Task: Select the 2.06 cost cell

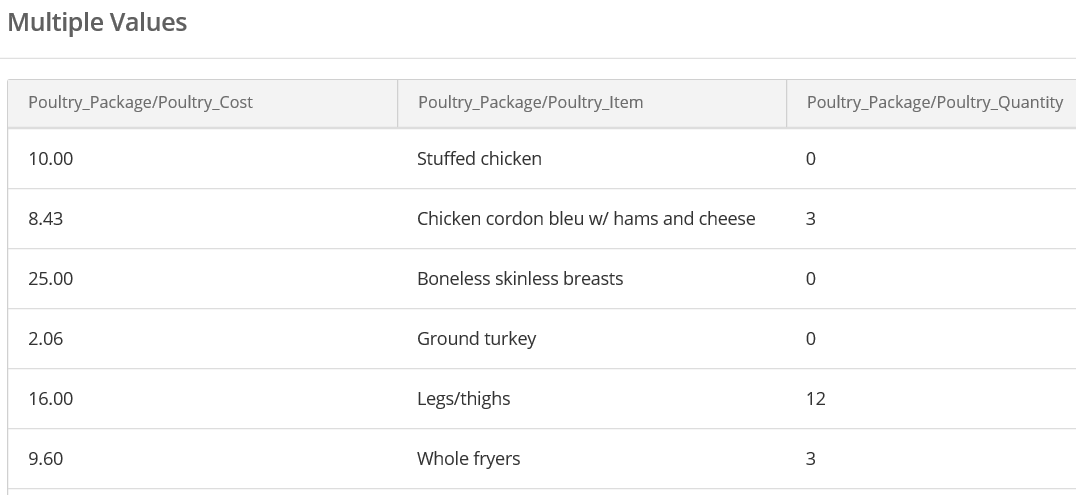Action: coord(46,338)
